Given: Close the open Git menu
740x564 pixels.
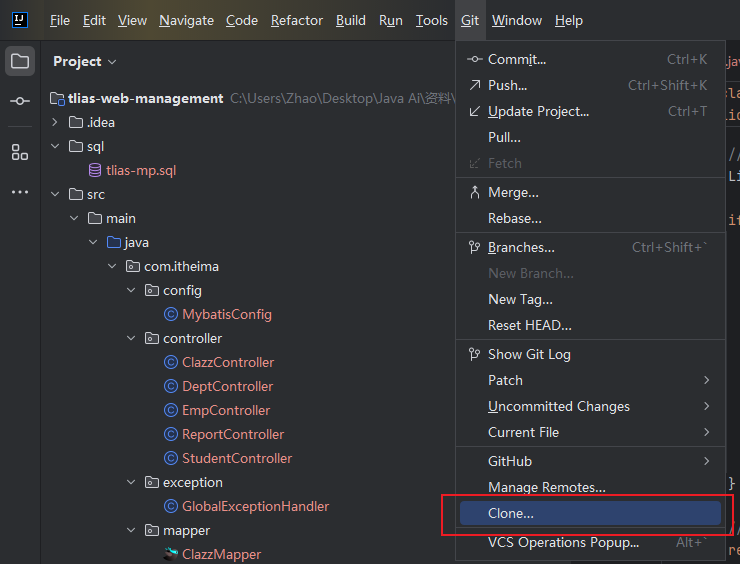Looking at the screenshot, I should [x=470, y=20].
